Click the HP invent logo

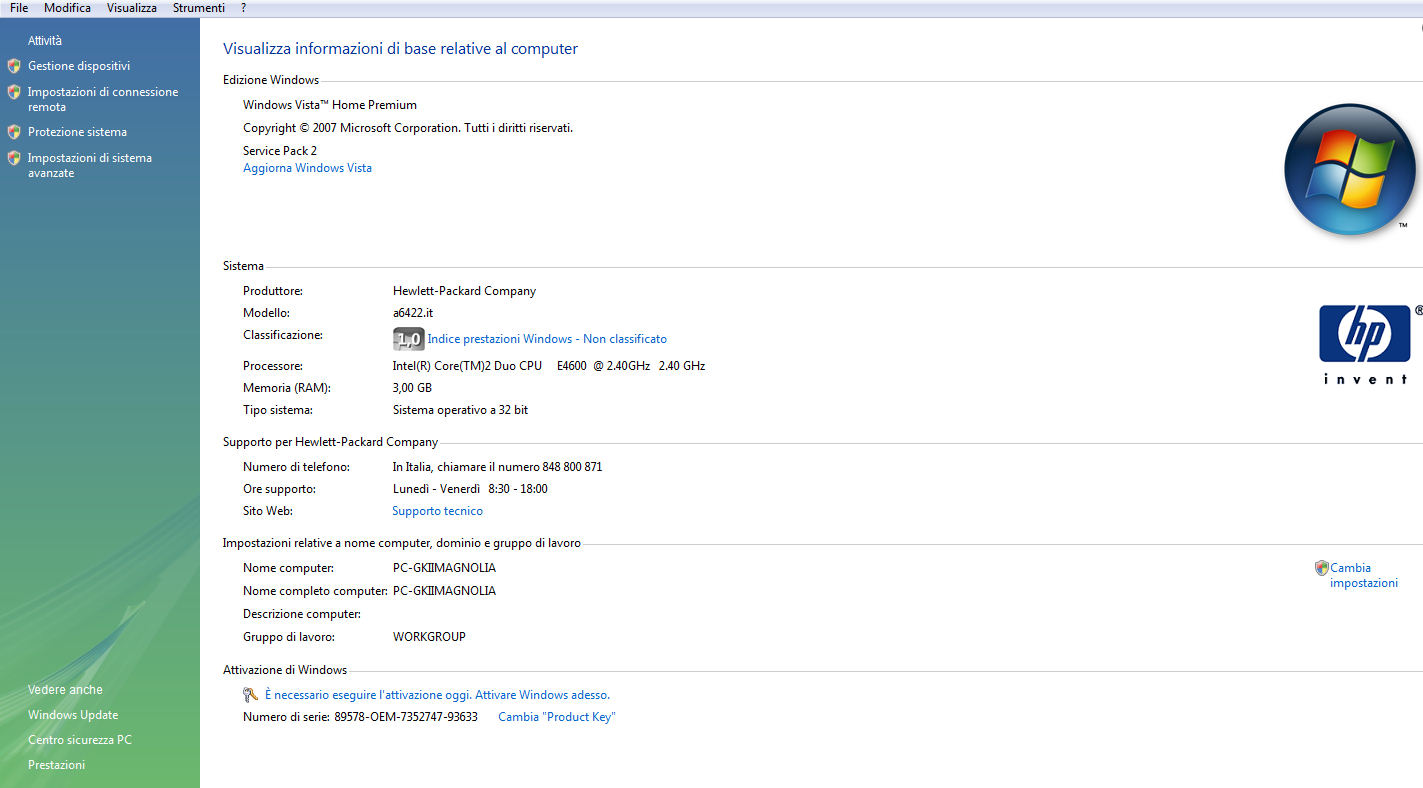[x=1366, y=345]
